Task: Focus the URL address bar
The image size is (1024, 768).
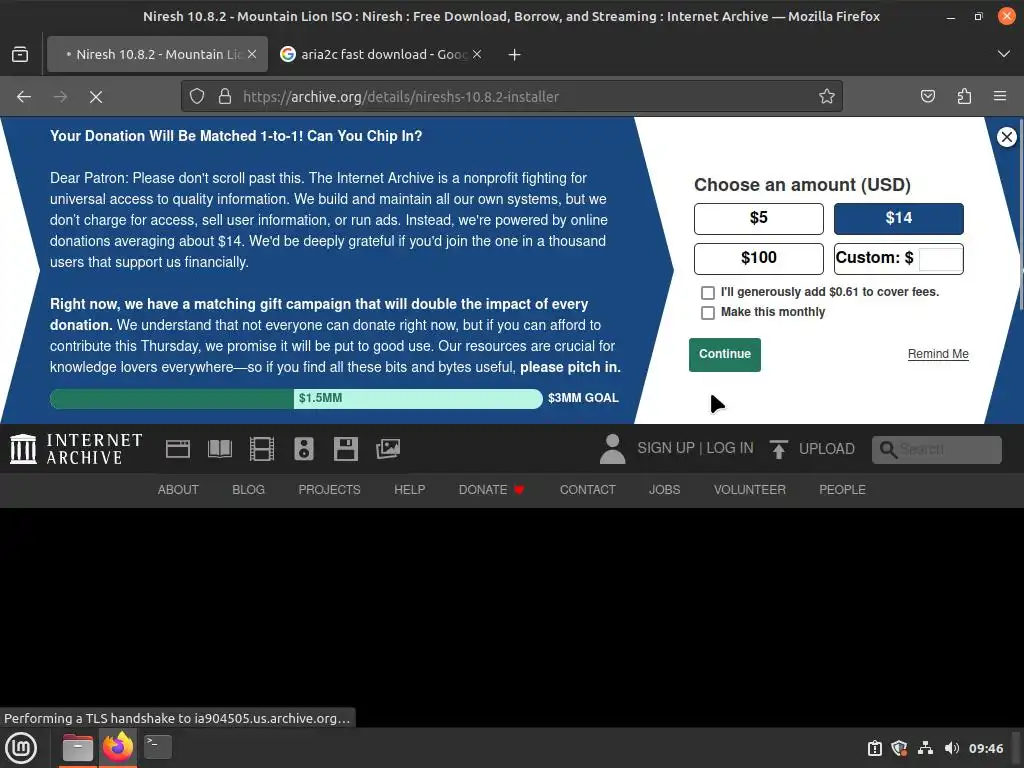Action: pyautogui.click(x=512, y=97)
